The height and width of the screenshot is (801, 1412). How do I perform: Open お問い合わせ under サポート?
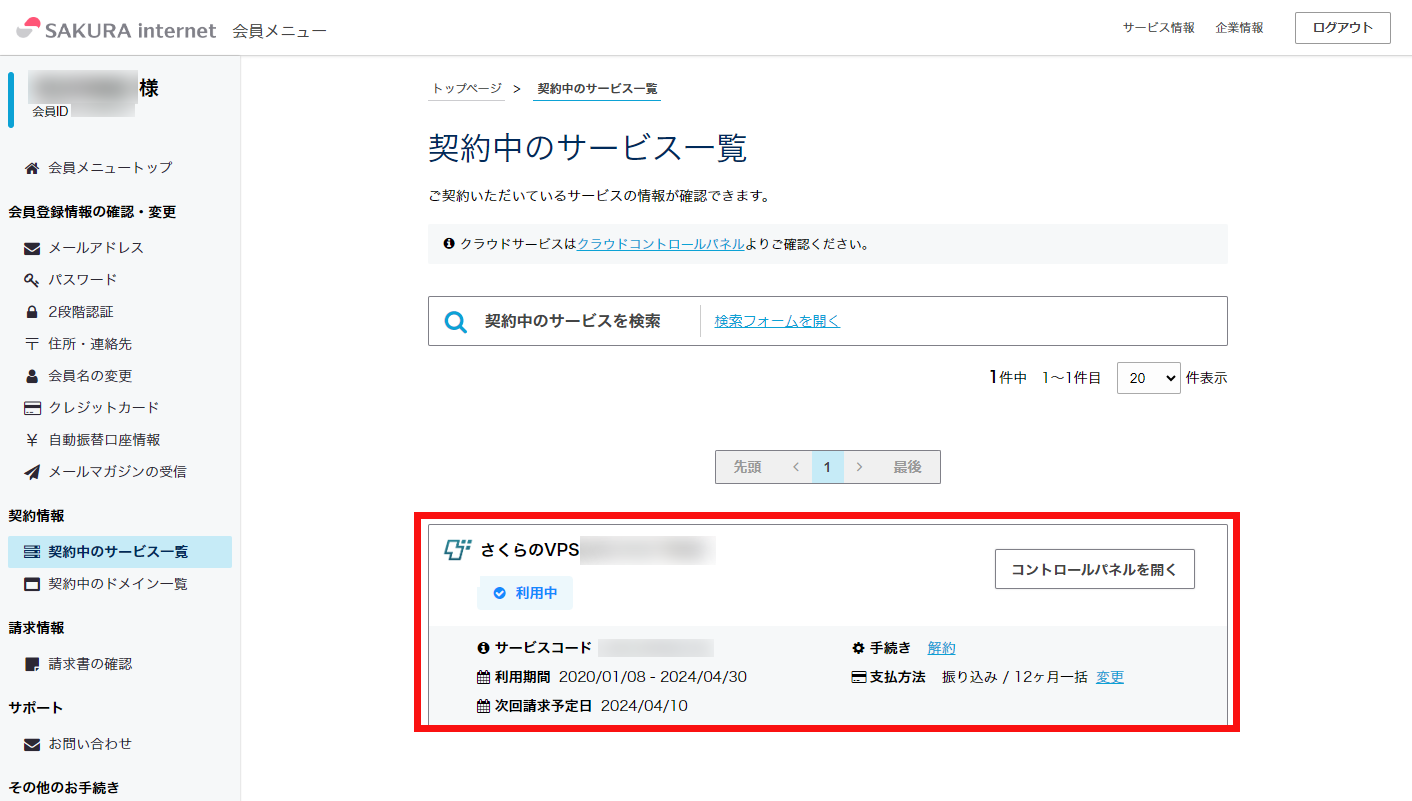pyautogui.click(x=90, y=744)
